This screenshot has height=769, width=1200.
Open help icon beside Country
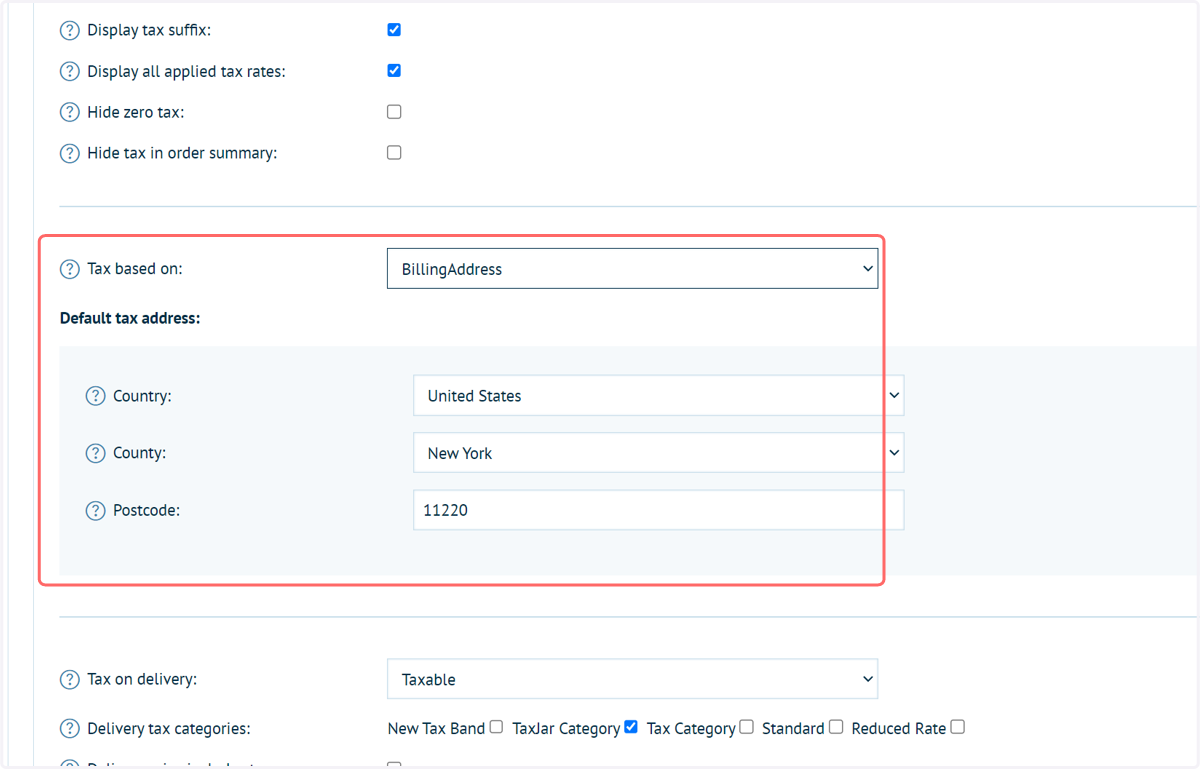95,396
